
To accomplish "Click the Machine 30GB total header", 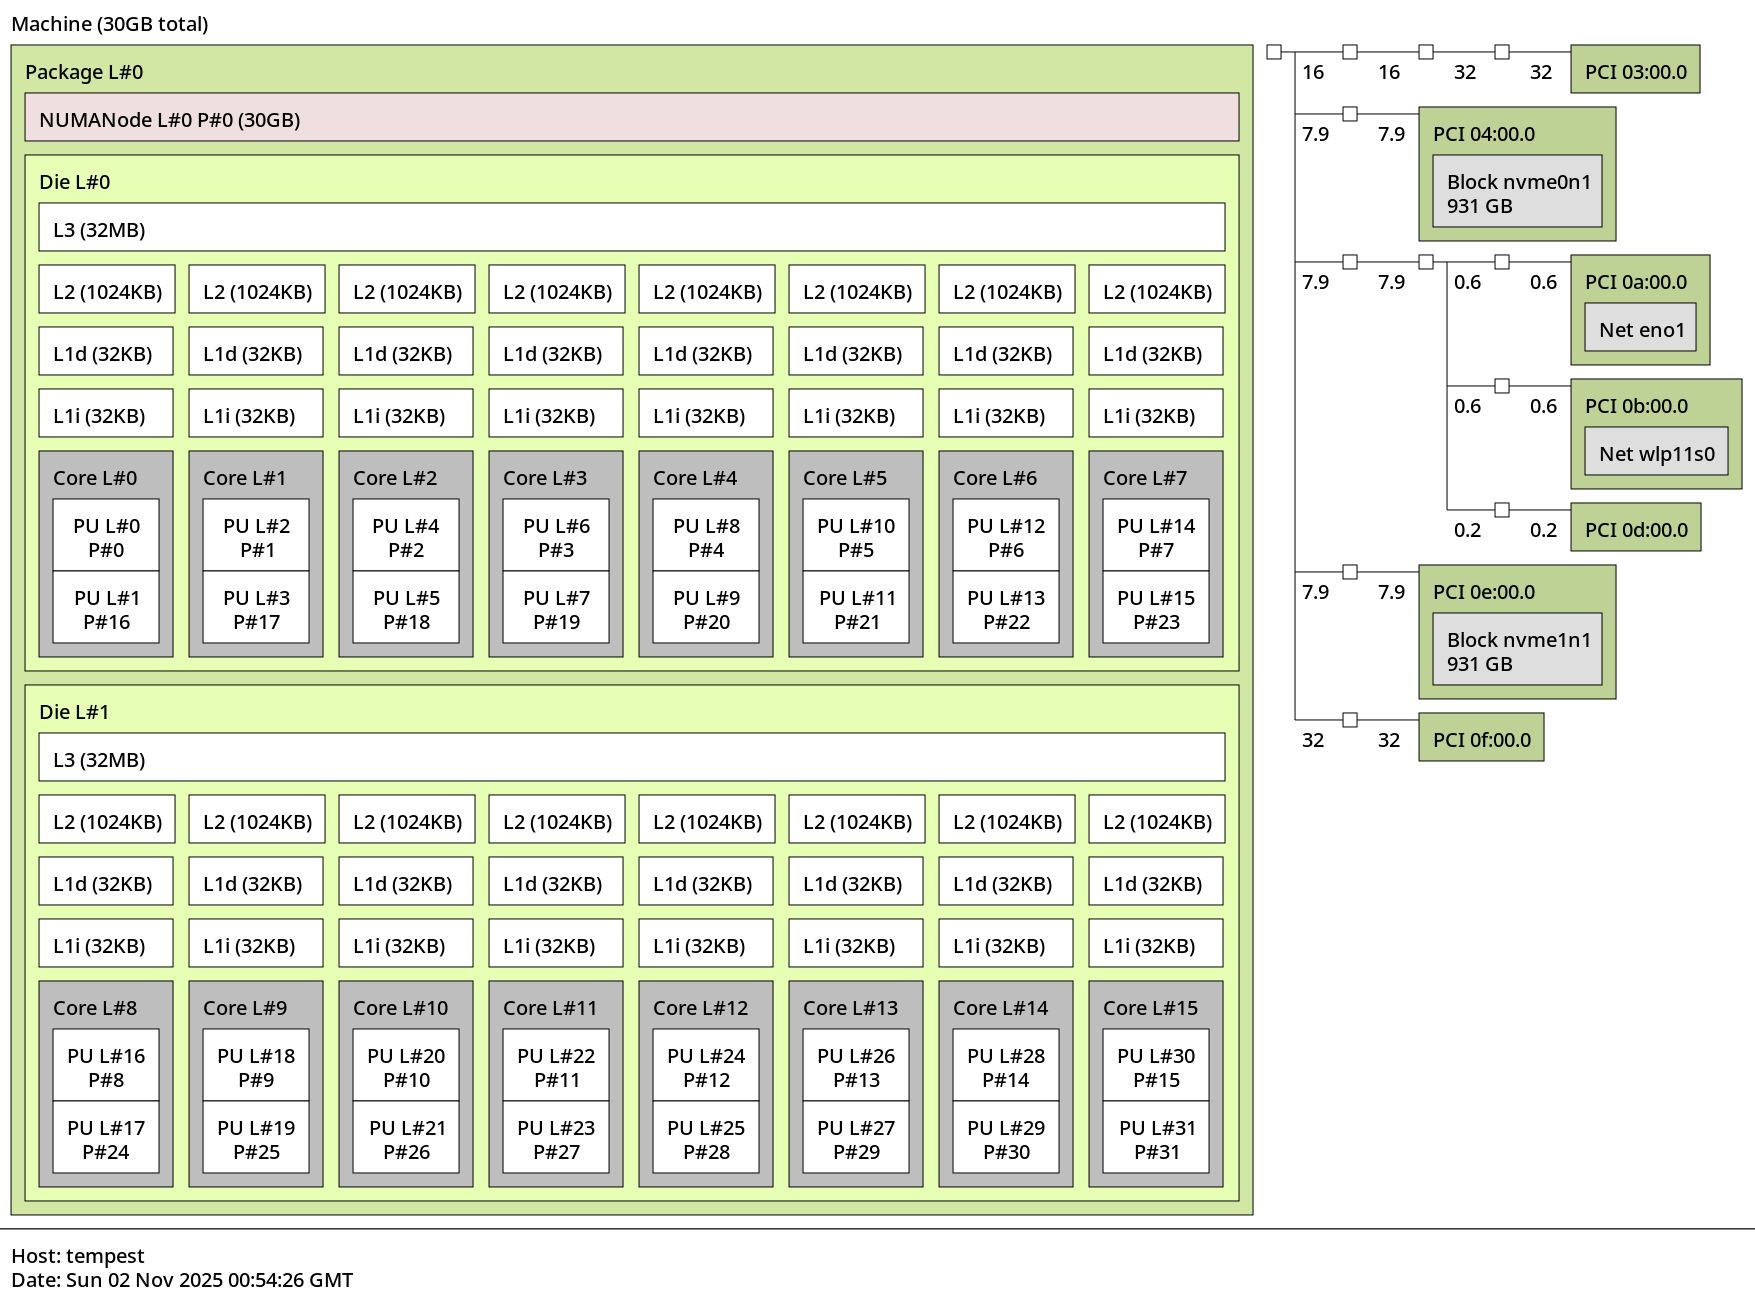I will click(110, 23).
